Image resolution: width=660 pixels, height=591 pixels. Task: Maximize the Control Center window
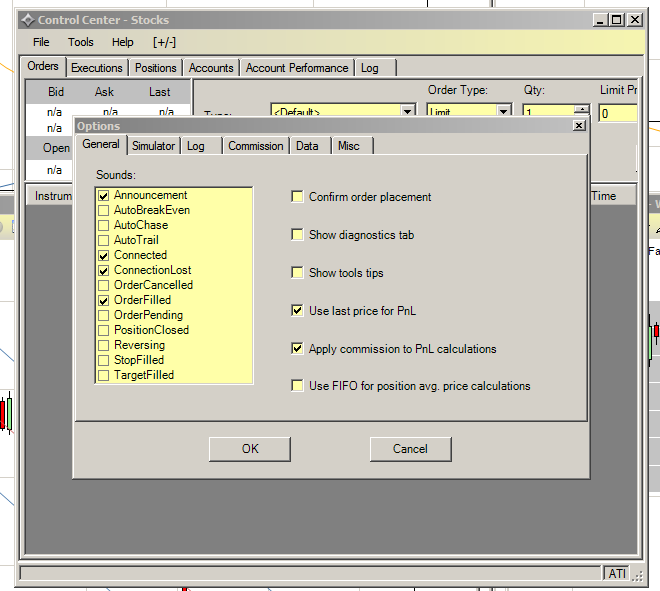617,20
